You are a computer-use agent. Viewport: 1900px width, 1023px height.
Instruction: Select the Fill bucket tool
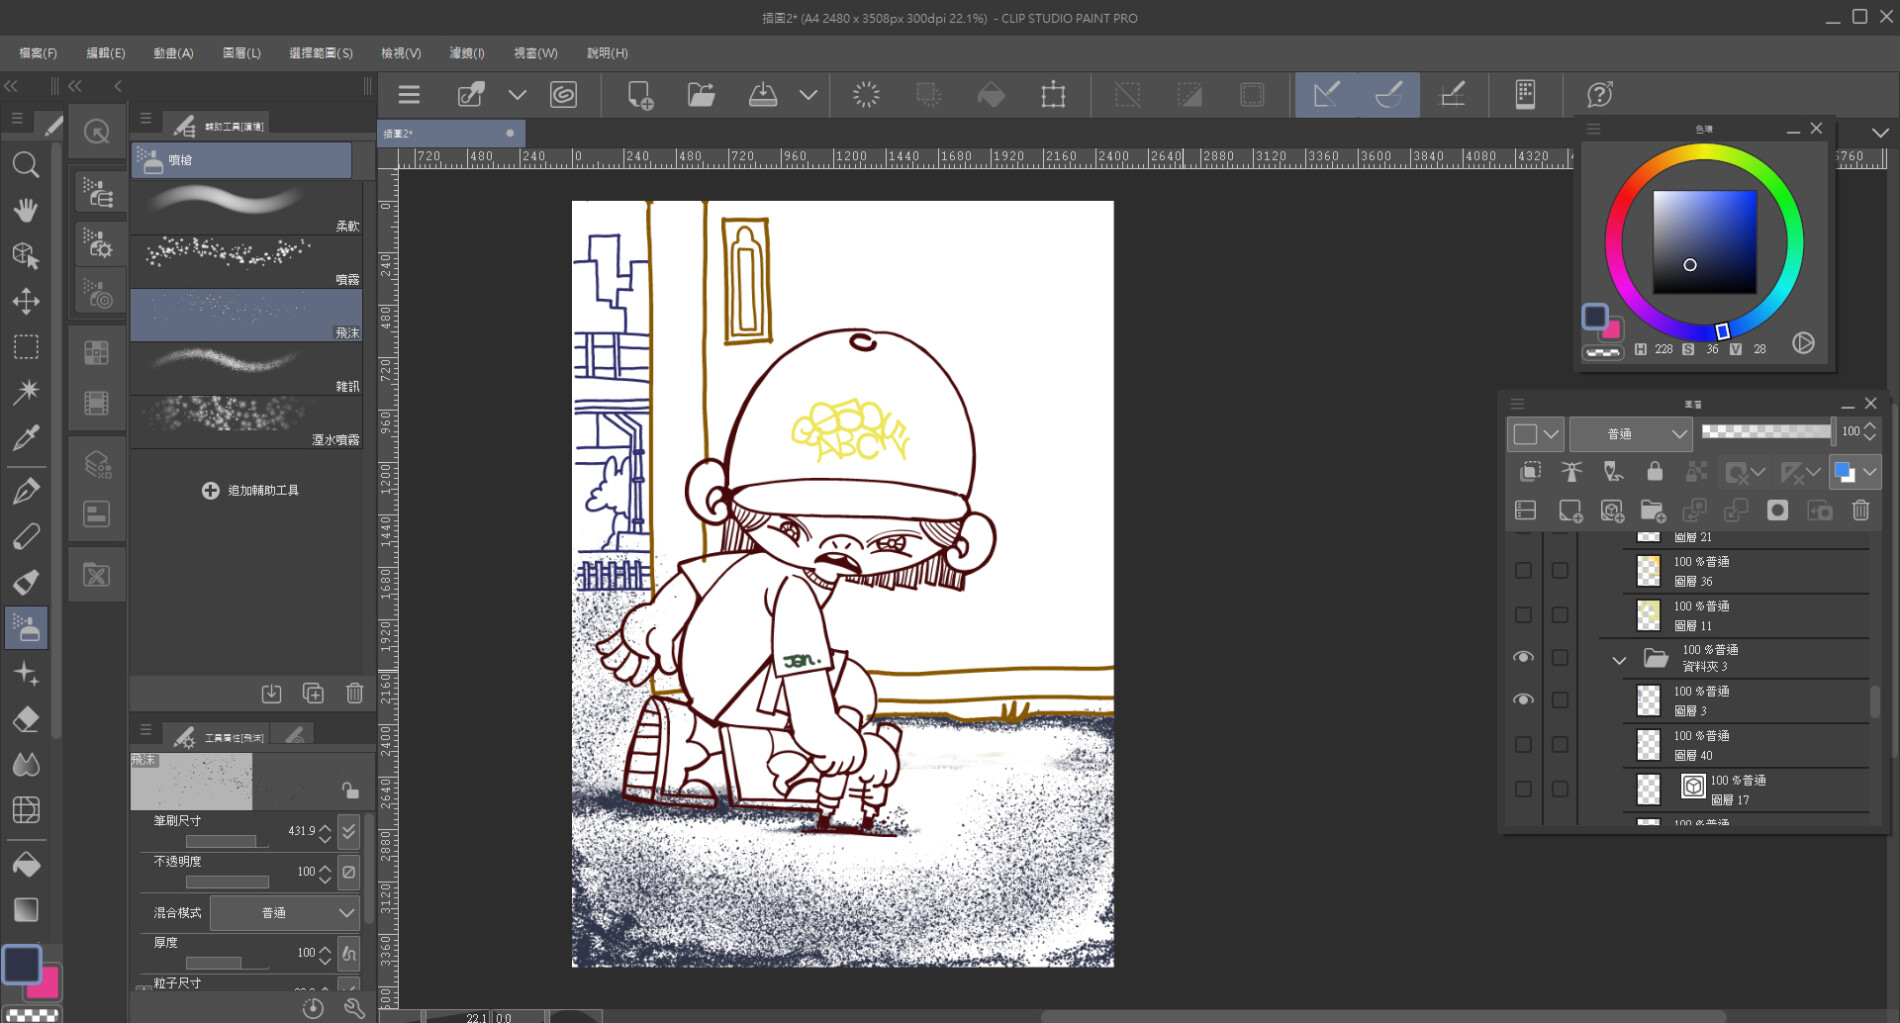26,864
